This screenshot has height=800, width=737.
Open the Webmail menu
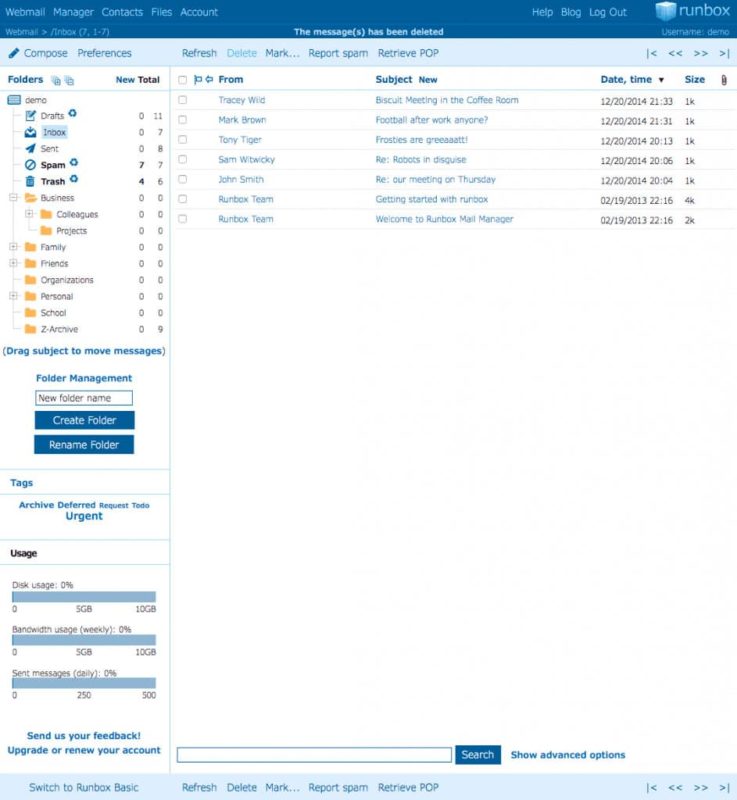25,12
